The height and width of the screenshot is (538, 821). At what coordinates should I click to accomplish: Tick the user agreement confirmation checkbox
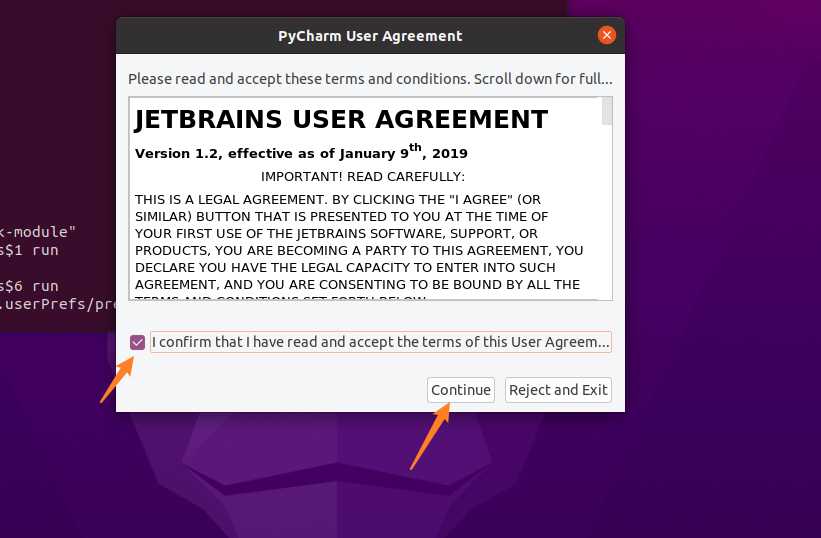(x=137, y=342)
